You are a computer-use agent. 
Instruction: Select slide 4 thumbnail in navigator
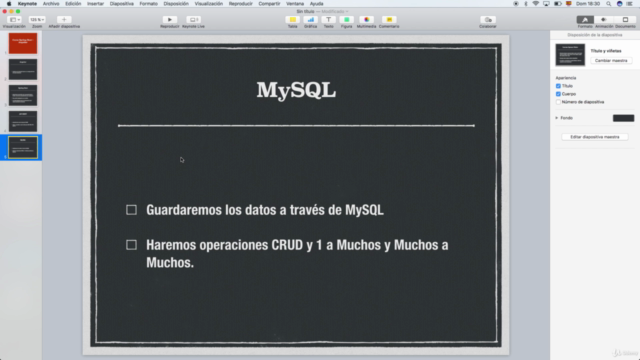23,122
